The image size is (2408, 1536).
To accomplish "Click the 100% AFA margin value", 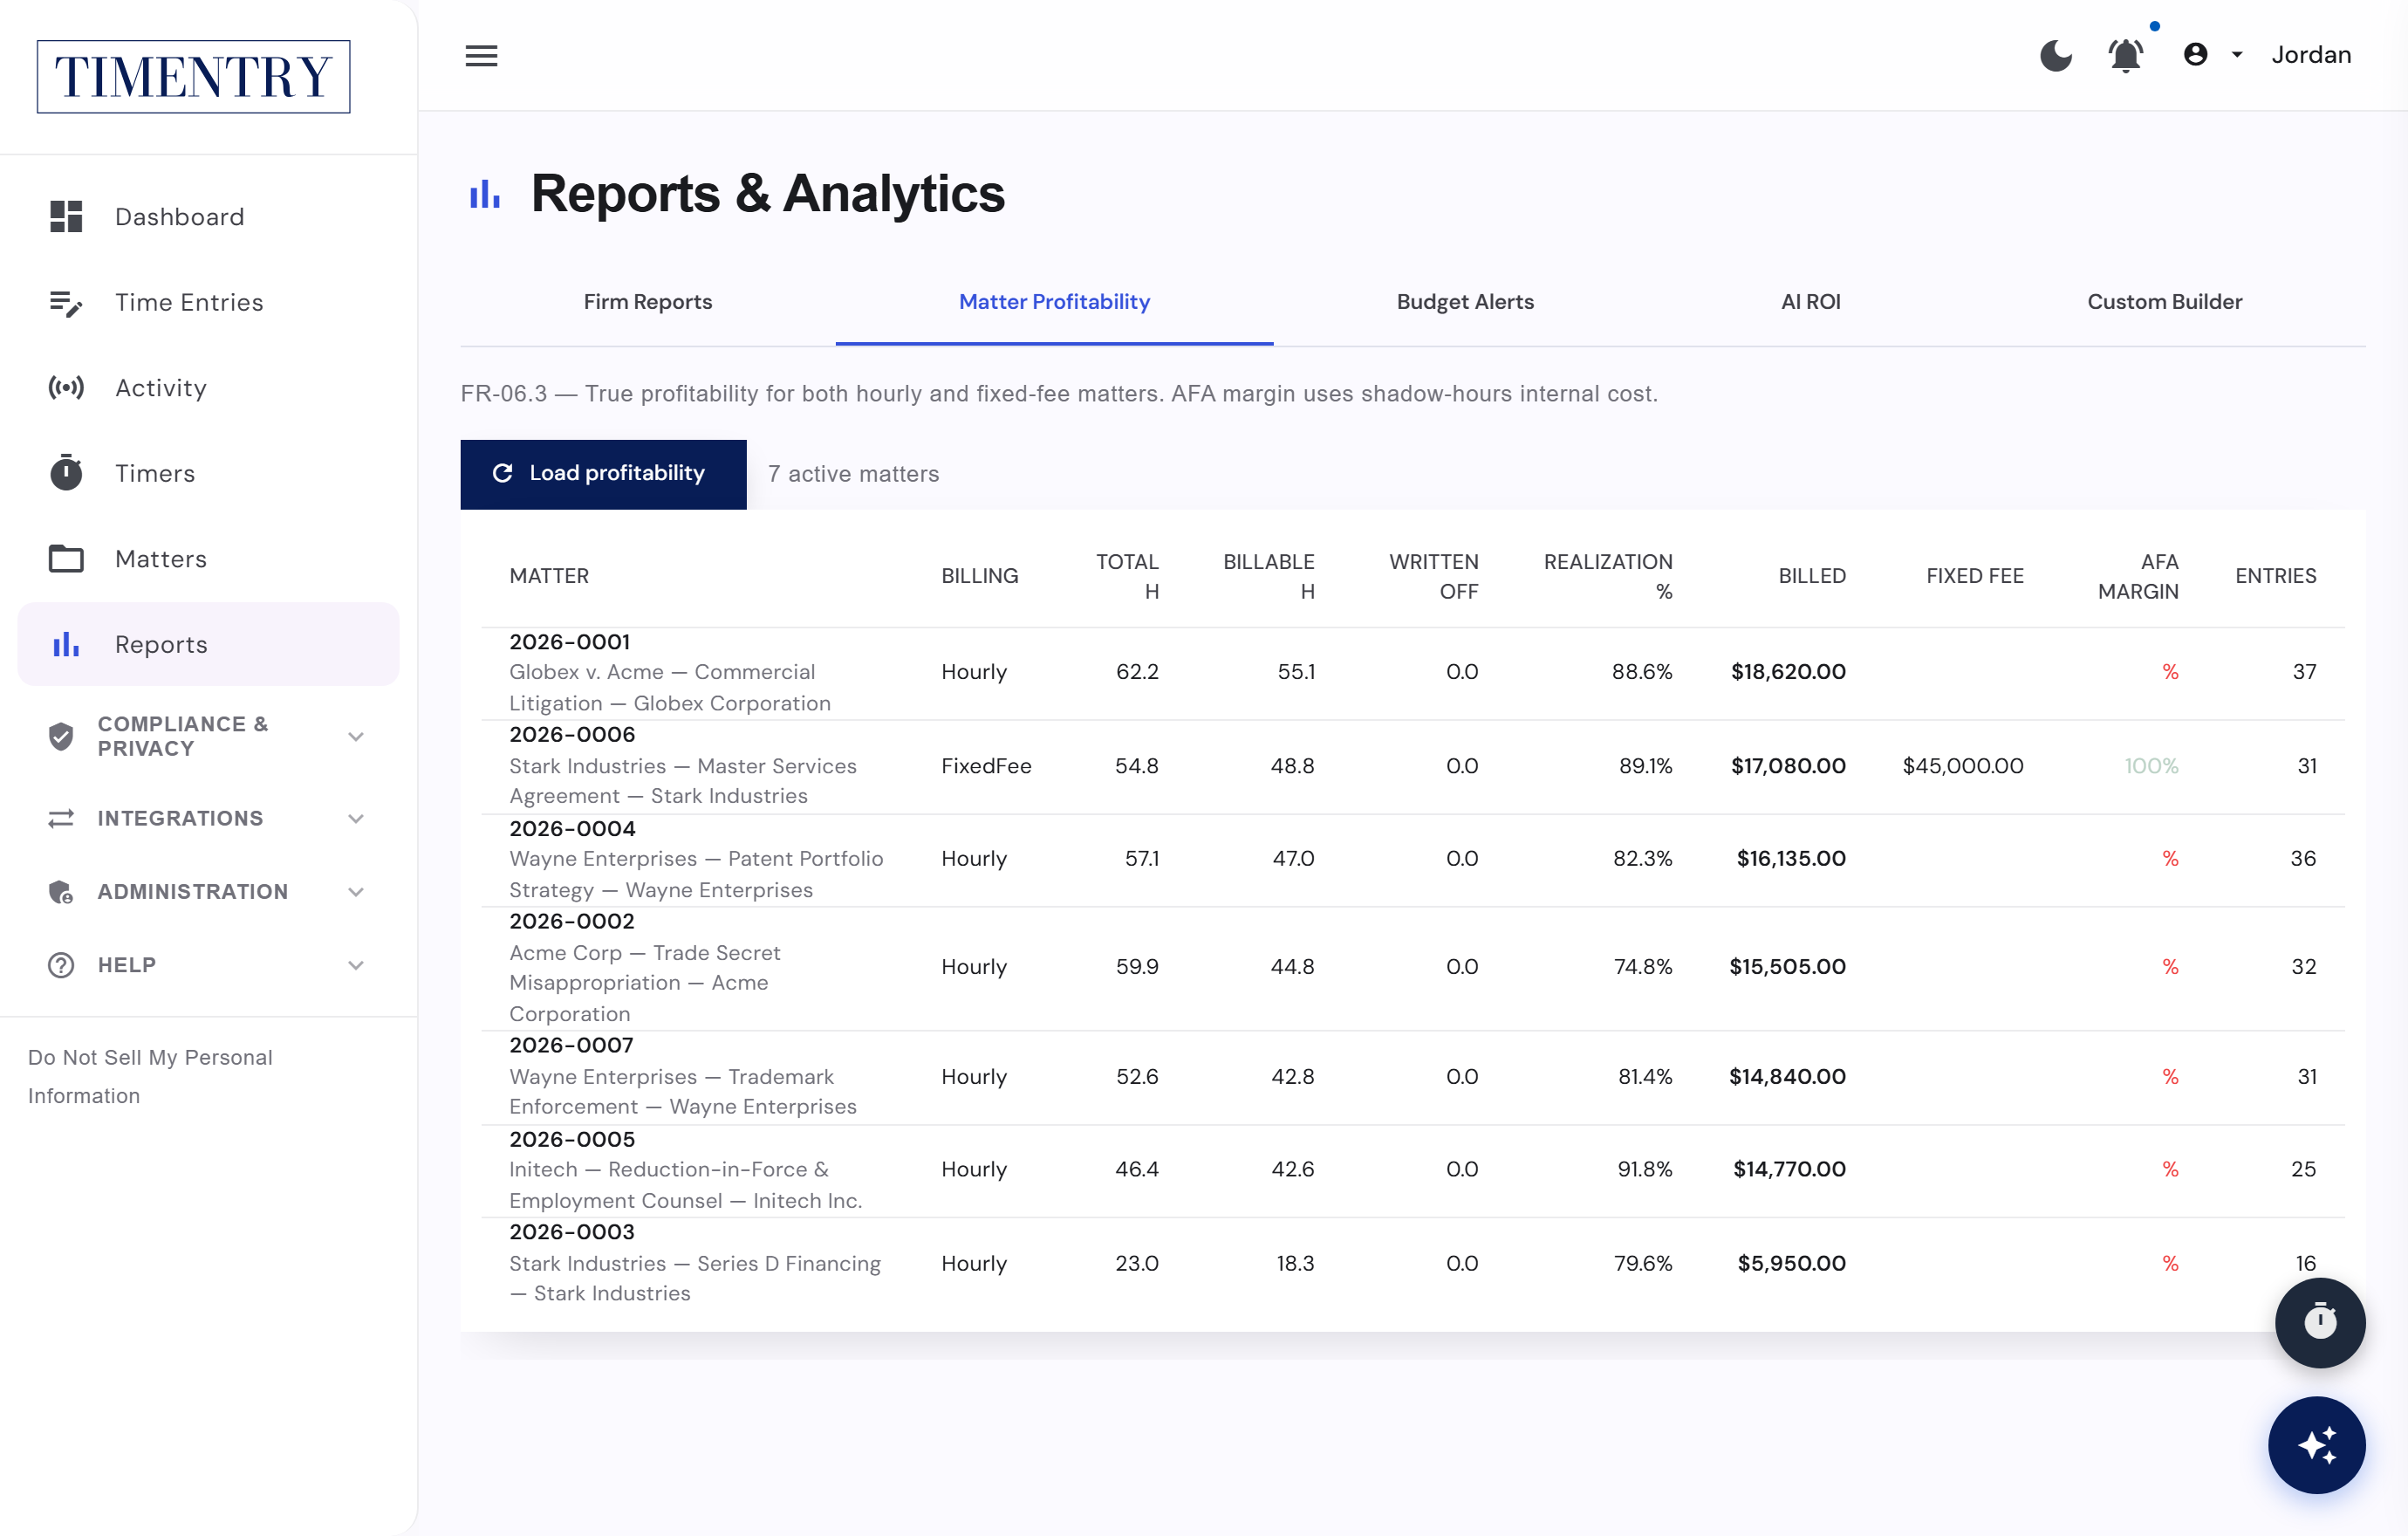I will pos(2151,765).
